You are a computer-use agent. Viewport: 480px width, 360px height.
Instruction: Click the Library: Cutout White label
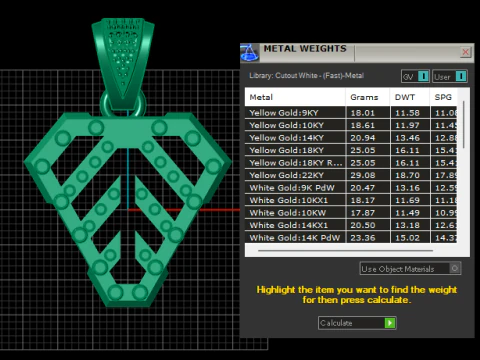306,76
